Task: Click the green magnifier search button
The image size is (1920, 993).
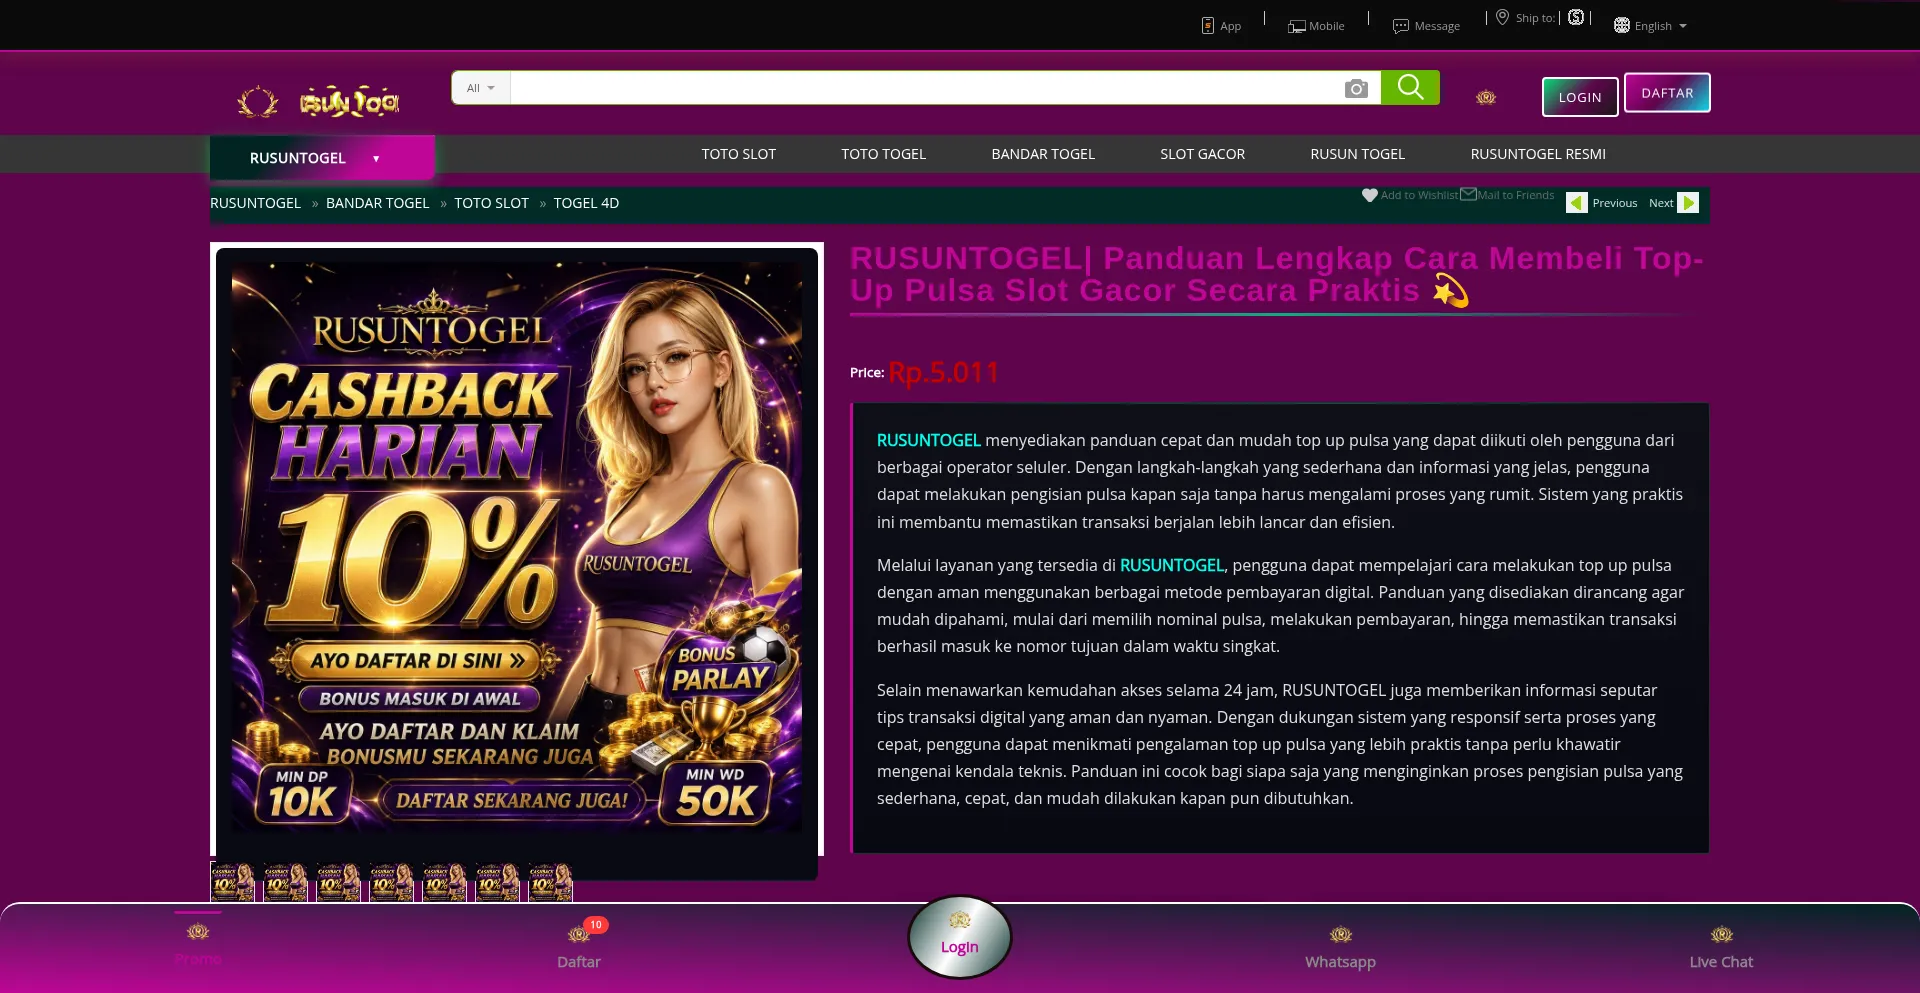Action: click(x=1410, y=88)
